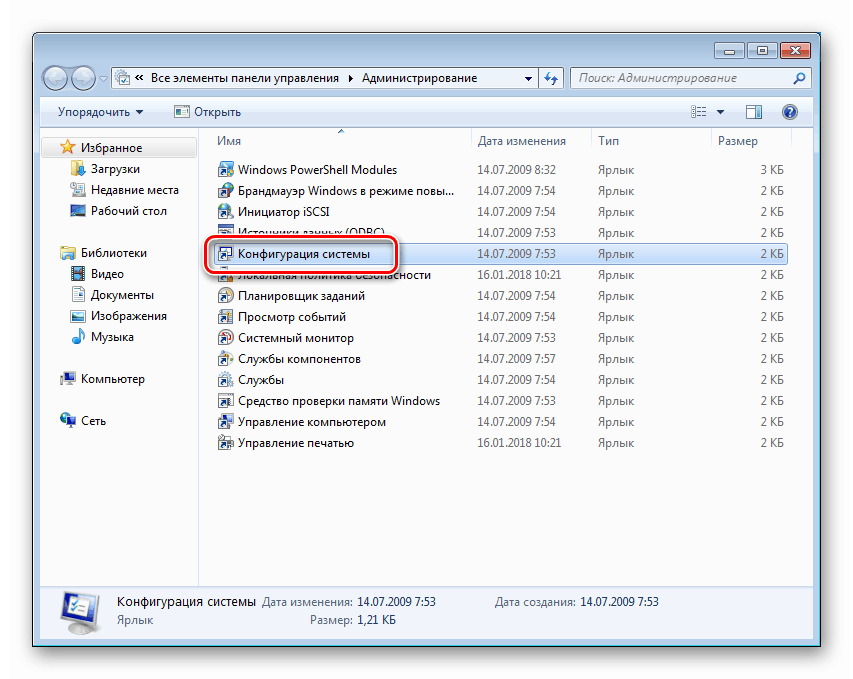Expand the breadcrumb arrow before Администрирование
Image resolution: width=853 pixels, height=679 pixels.
click(350, 78)
